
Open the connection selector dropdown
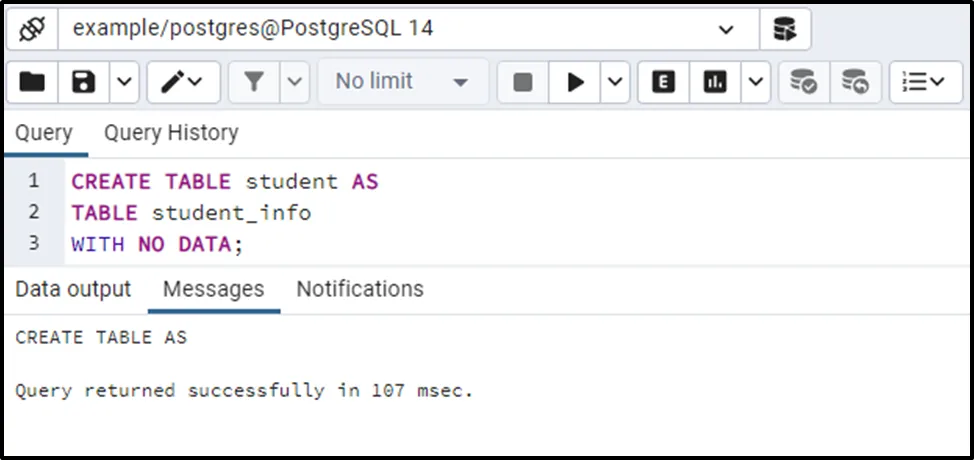pyautogui.click(x=726, y=30)
